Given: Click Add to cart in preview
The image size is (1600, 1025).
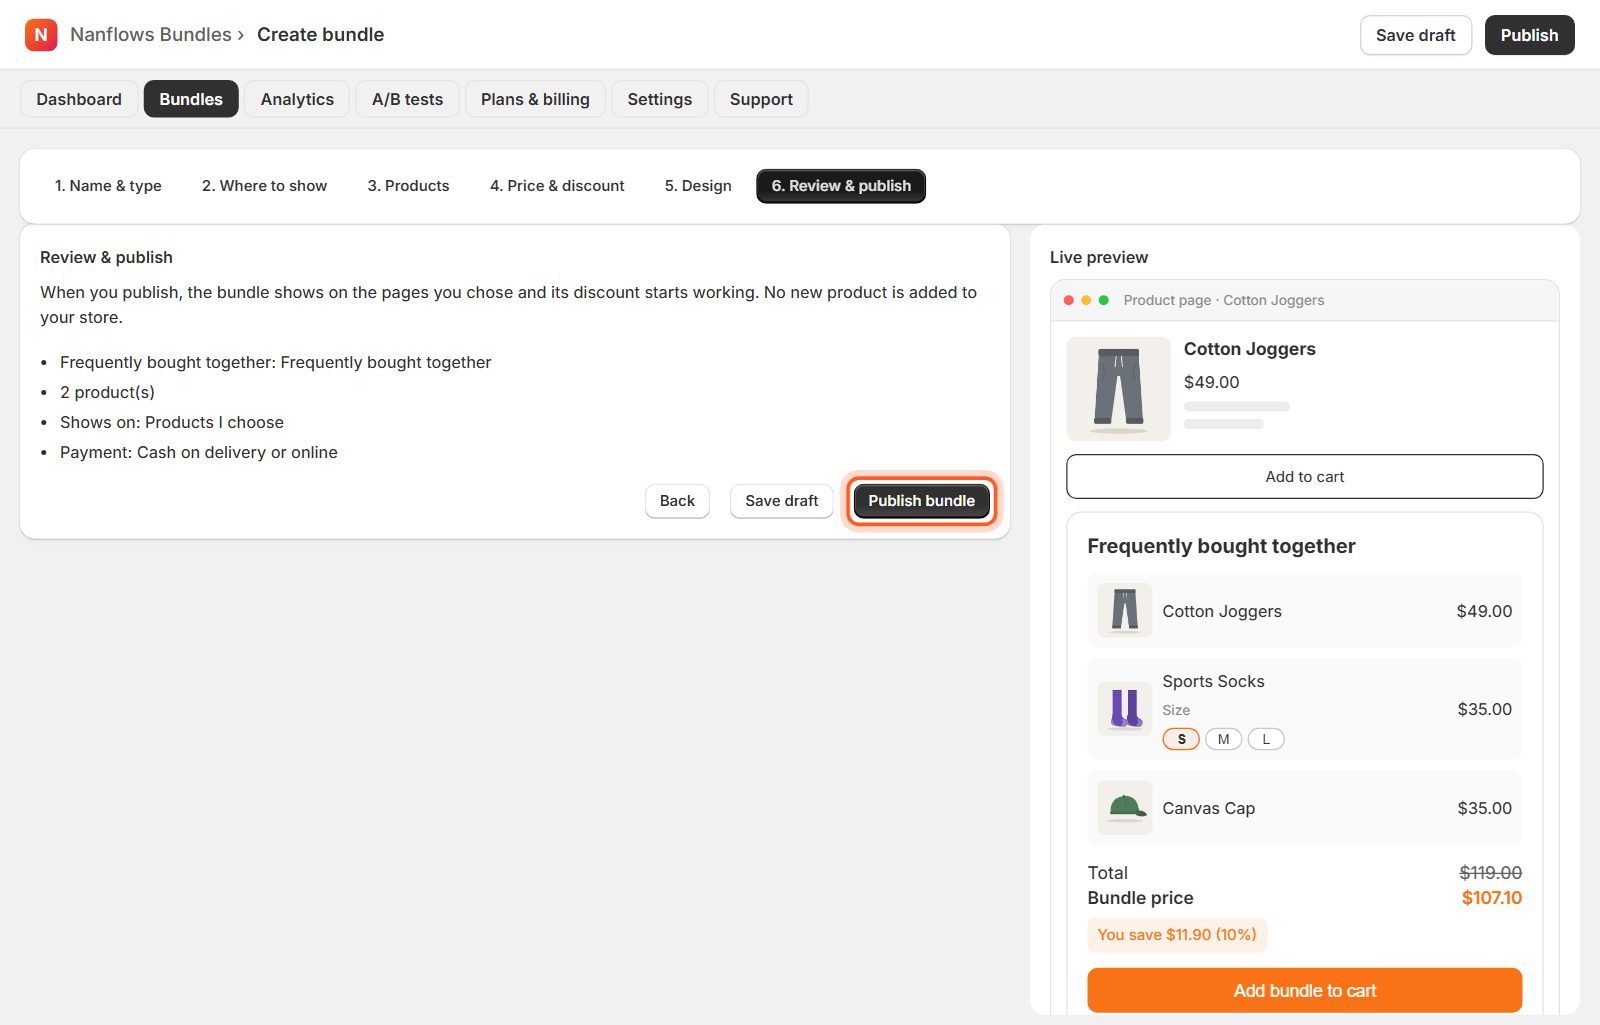Looking at the screenshot, I should point(1304,477).
